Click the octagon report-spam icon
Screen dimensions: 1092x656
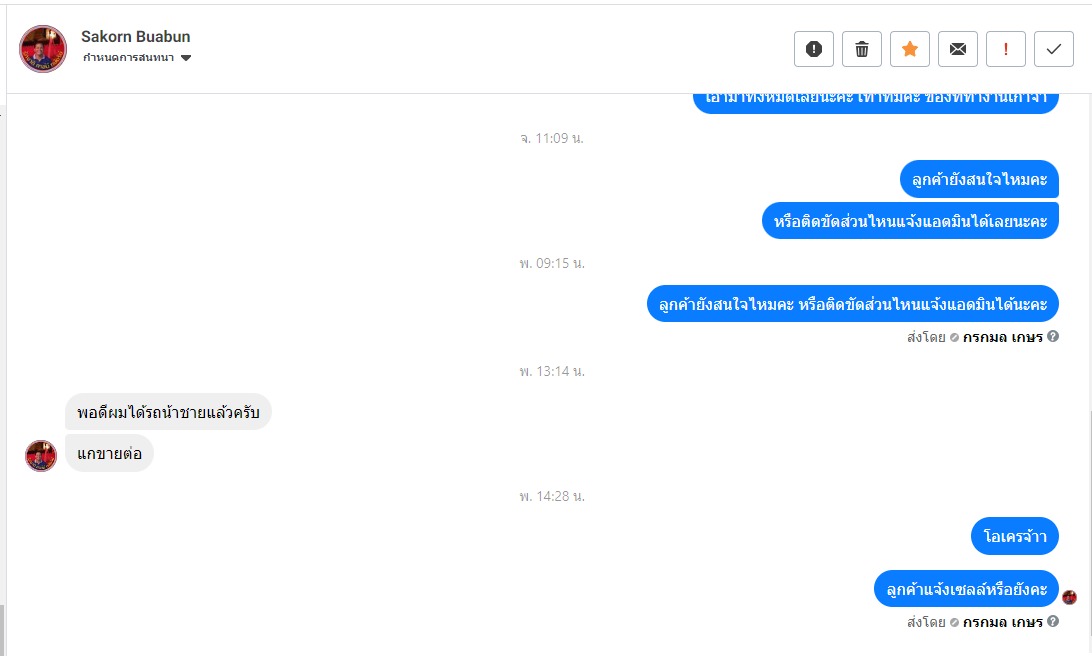(x=814, y=49)
